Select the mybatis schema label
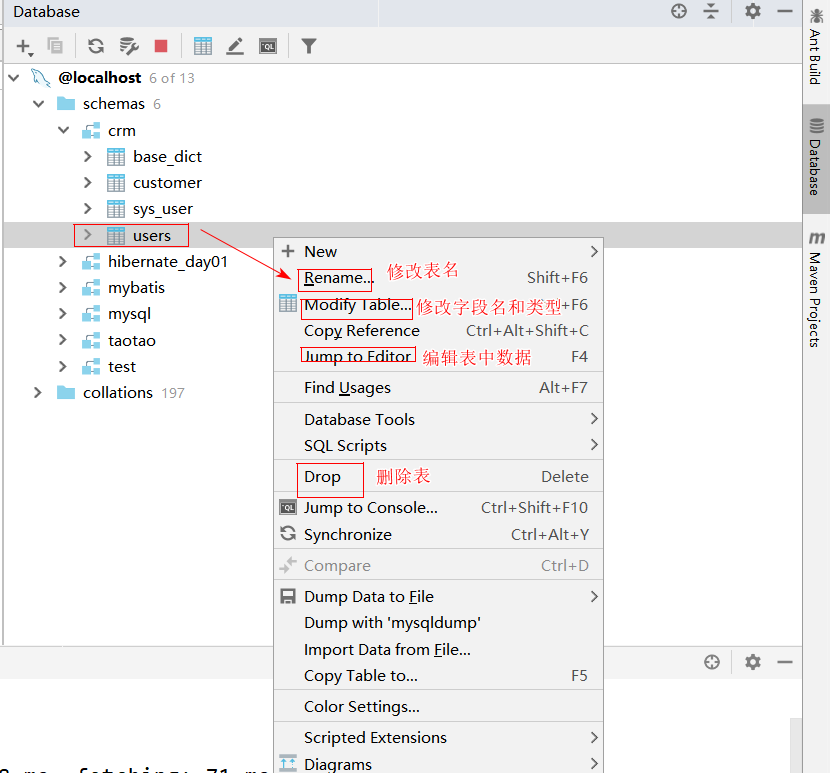This screenshot has height=773, width=830. tap(136, 287)
